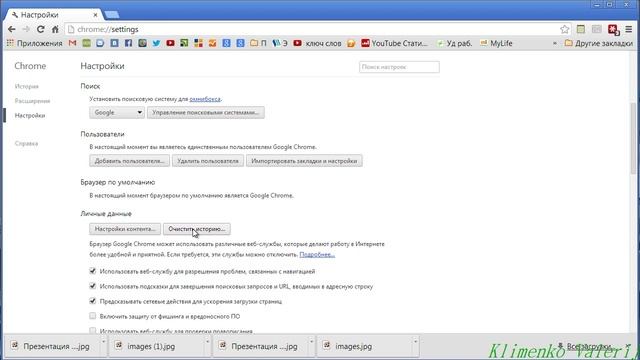
Task: Open Настройки контента button
Action: click(125, 229)
